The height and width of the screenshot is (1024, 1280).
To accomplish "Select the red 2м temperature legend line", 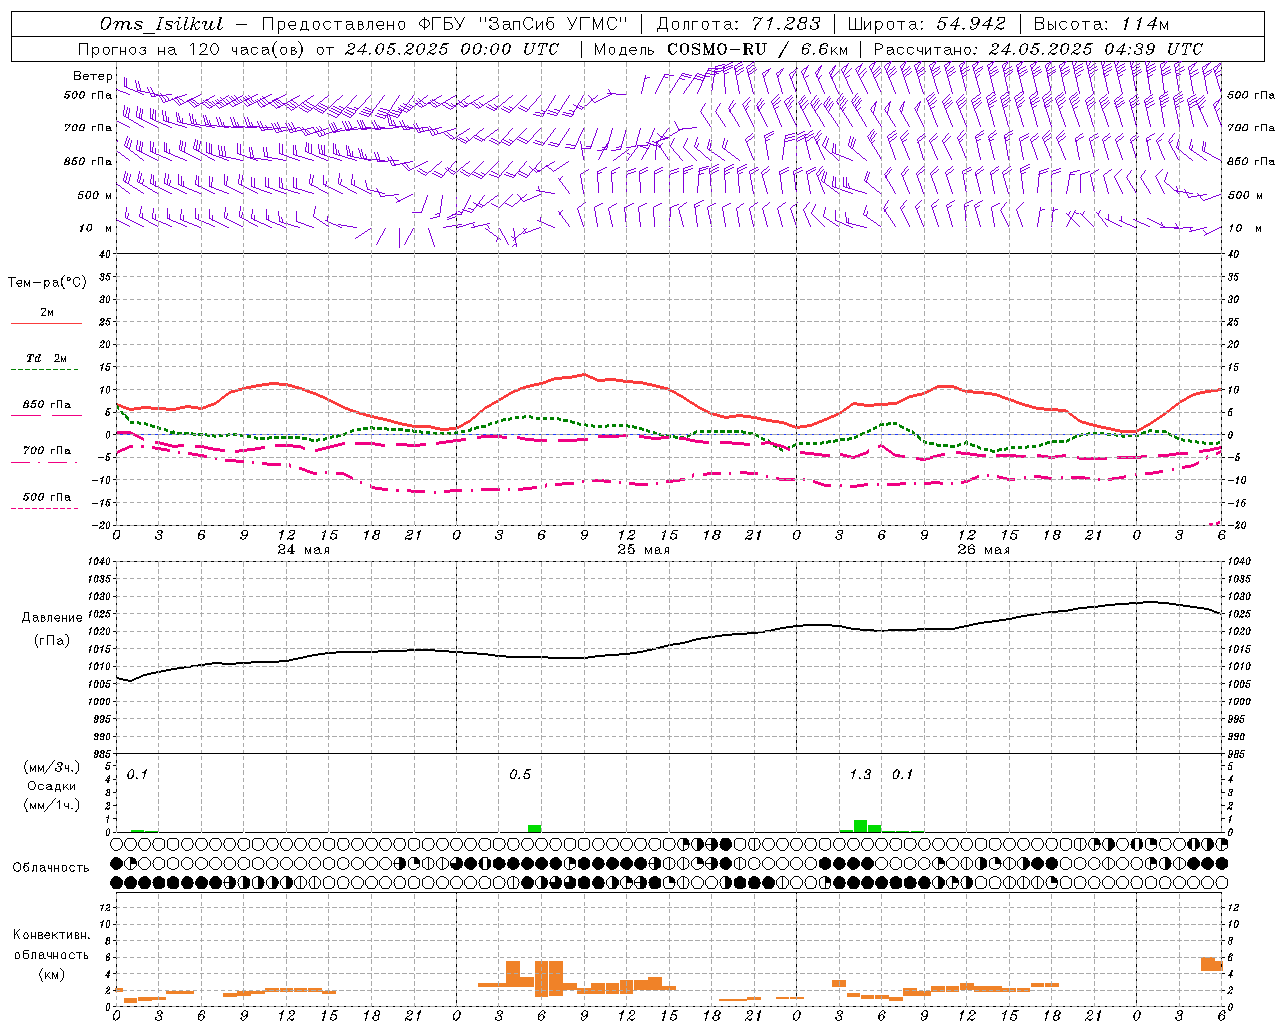I will (46, 323).
